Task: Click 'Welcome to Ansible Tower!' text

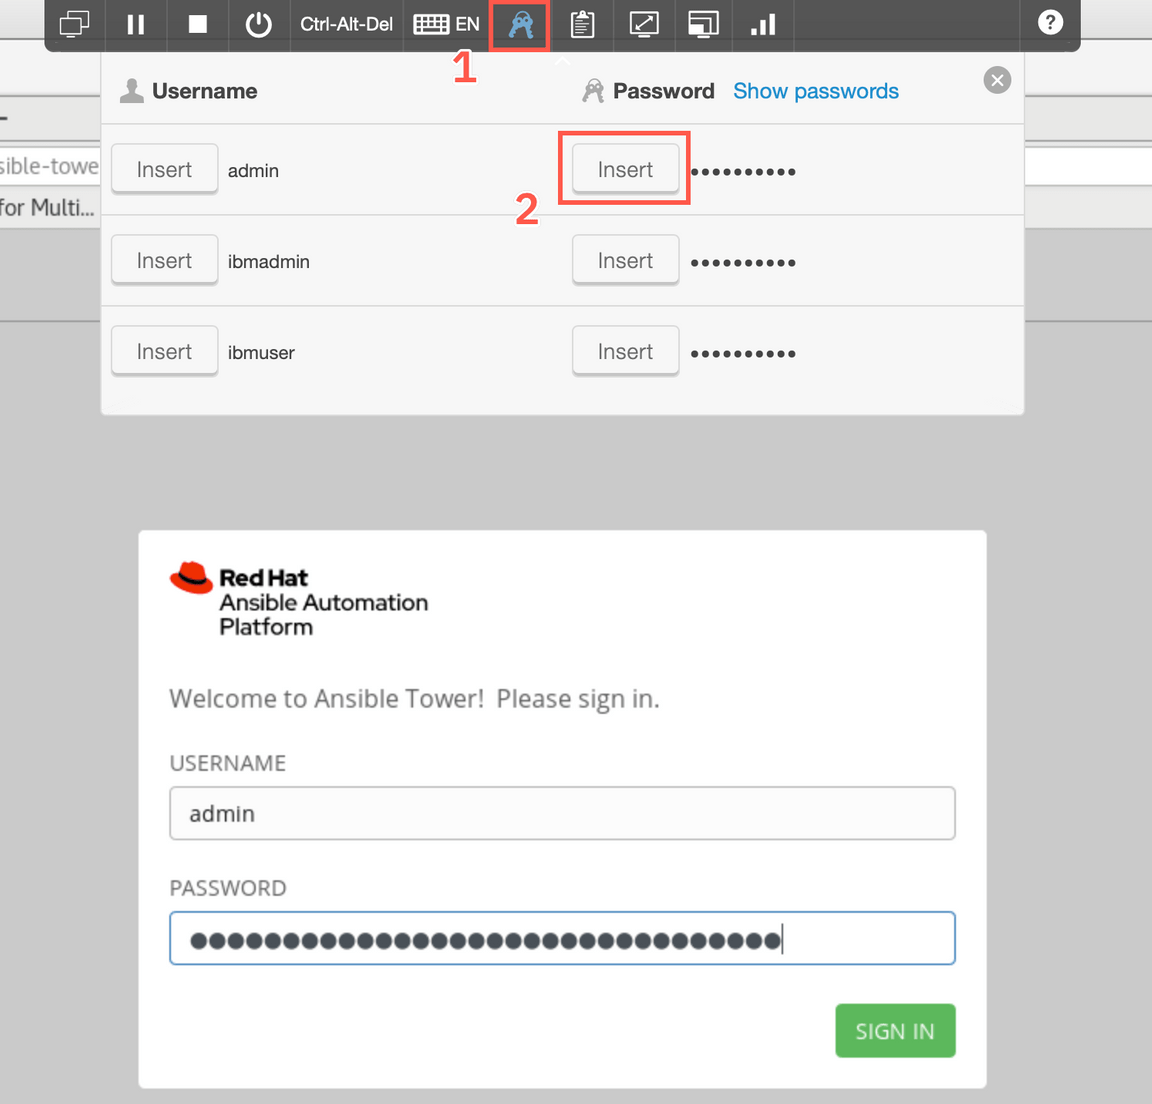Action: tap(326, 699)
